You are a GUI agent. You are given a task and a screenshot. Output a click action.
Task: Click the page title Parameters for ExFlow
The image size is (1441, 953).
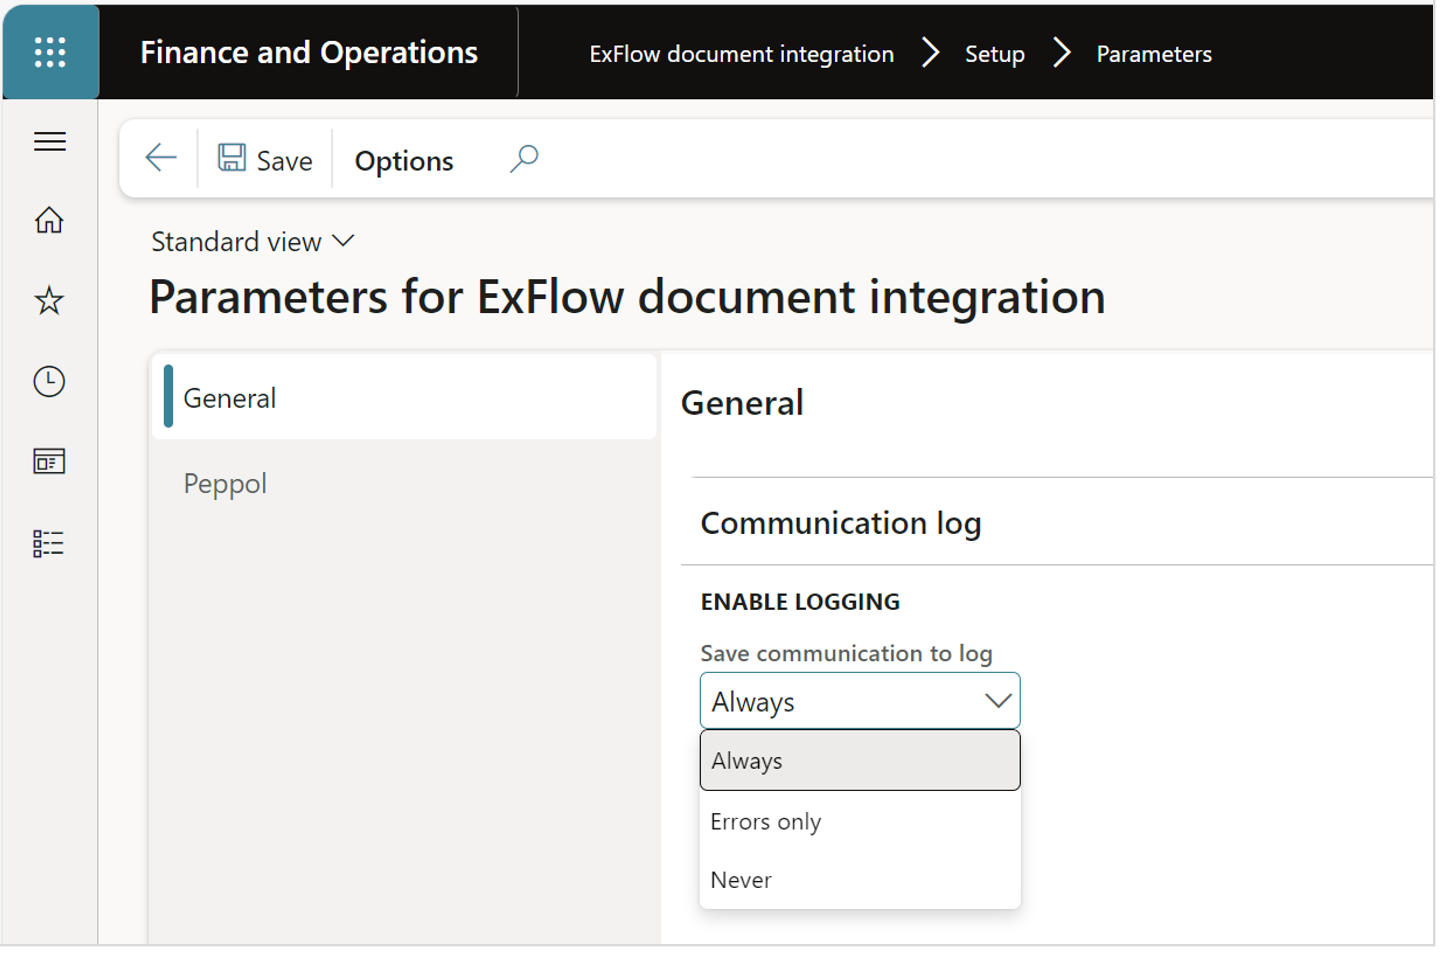point(627,297)
